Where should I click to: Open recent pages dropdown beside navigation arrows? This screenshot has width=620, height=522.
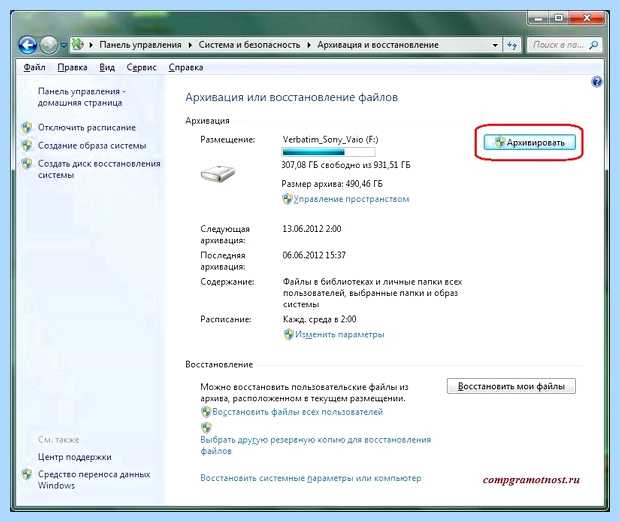(63, 45)
